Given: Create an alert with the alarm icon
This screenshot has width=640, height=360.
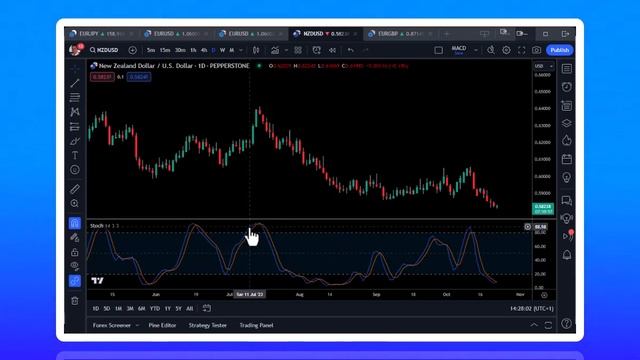Looking at the screenshot, I should tap(316, 50).
